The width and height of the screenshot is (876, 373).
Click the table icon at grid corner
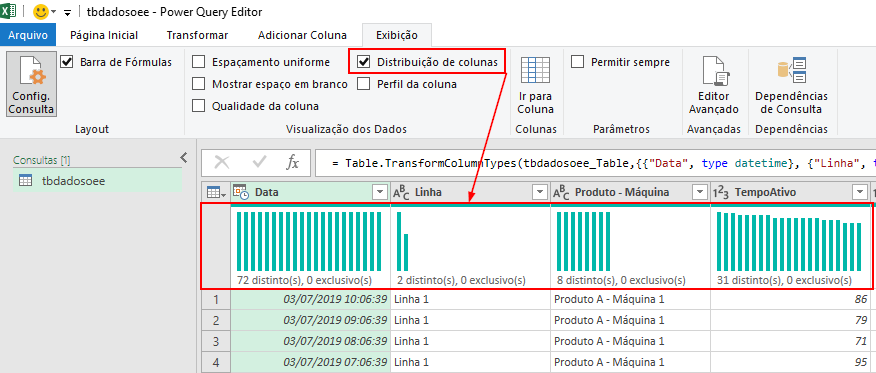(216, 193)
